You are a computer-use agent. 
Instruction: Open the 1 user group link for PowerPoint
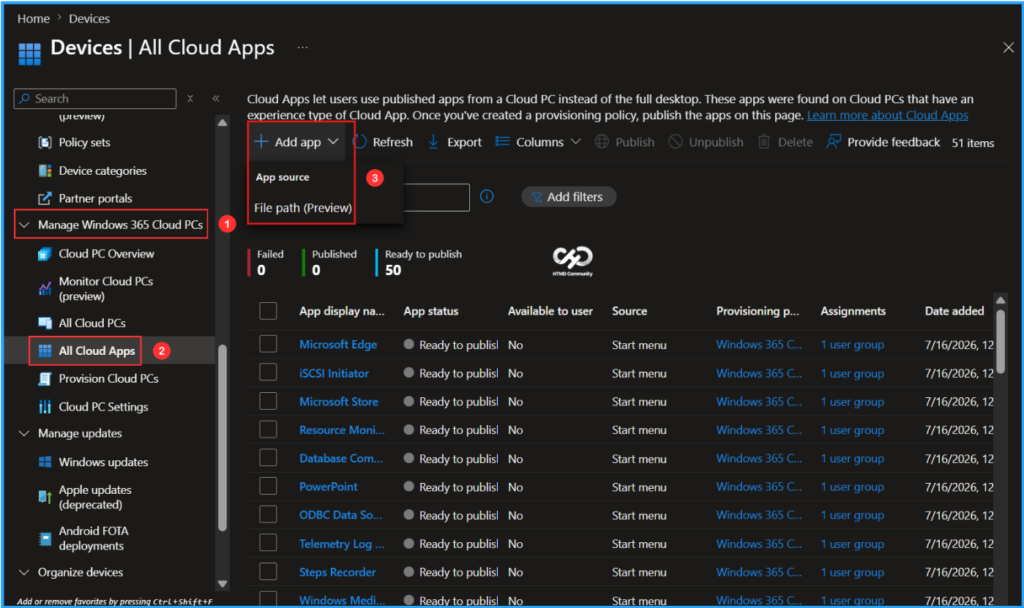coord(852,487)
